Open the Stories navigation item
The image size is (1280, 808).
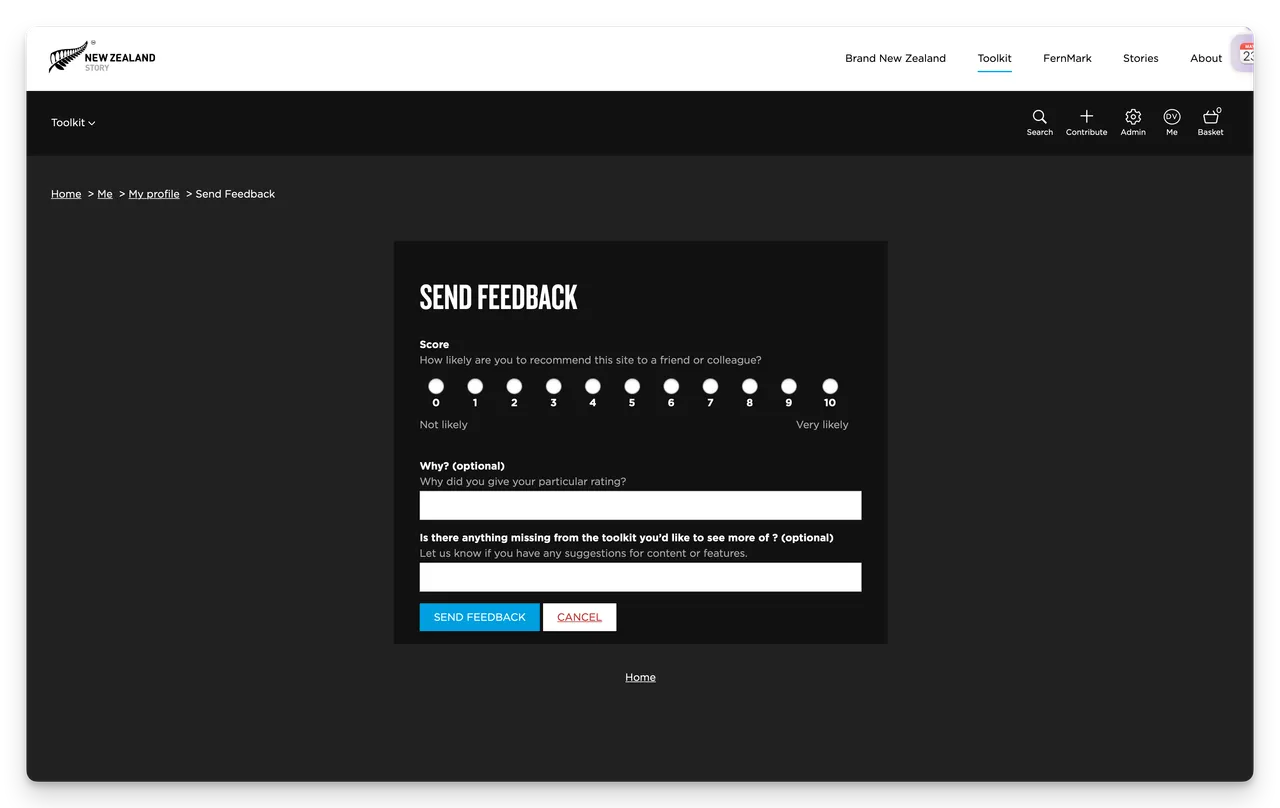point(1140,58)
